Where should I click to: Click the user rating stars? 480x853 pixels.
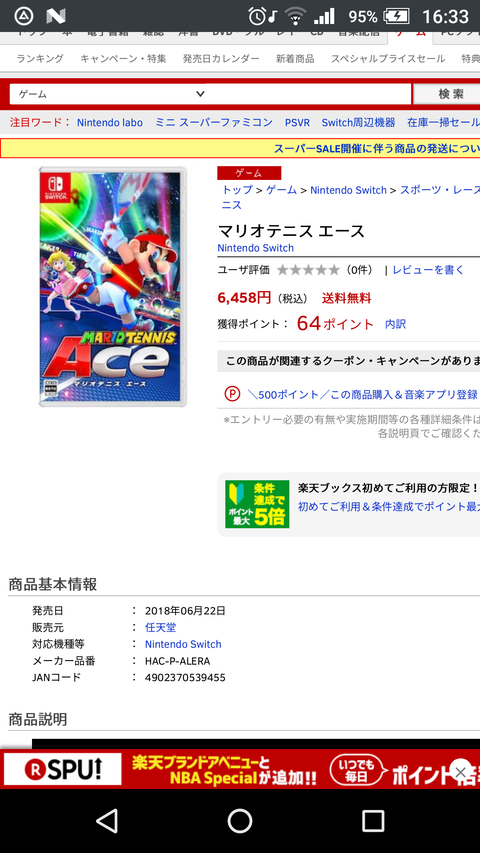tap(308, 270)
